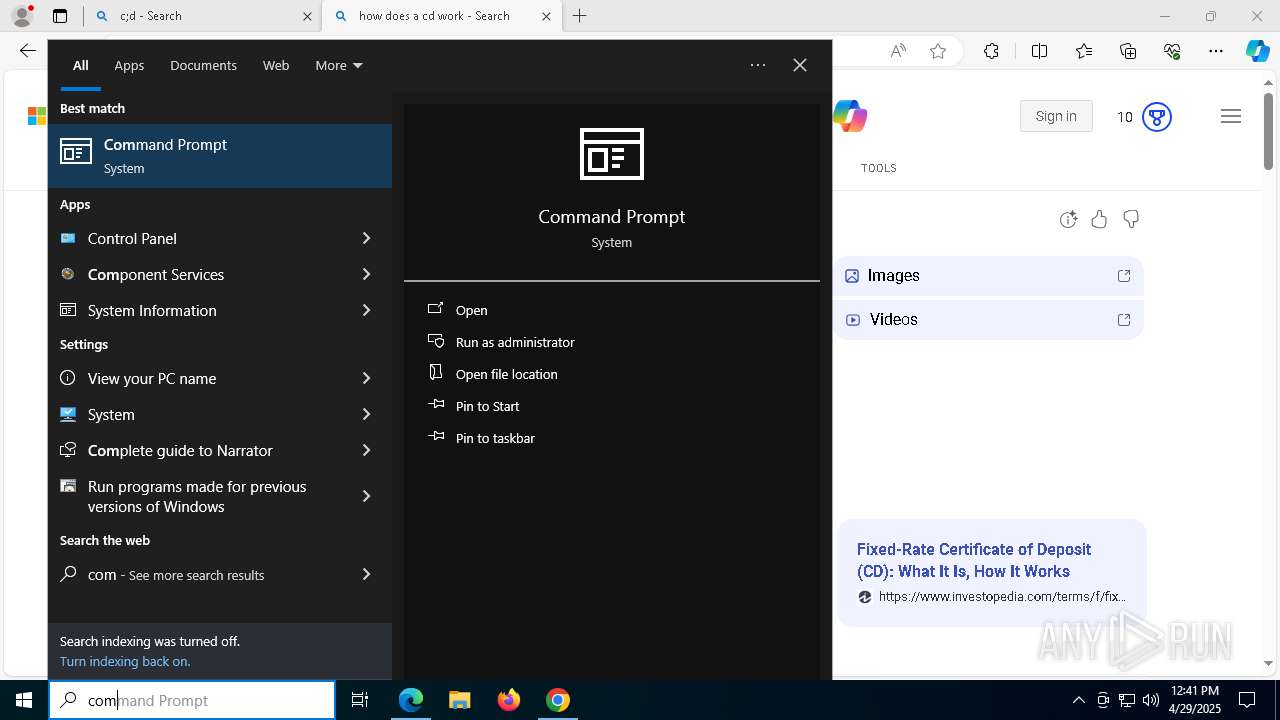Toggle Edge read aloud icon

tap(898, 51)
